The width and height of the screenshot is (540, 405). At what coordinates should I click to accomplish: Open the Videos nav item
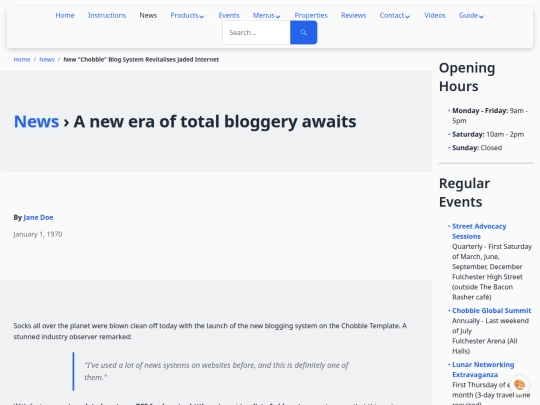(435, 15)
